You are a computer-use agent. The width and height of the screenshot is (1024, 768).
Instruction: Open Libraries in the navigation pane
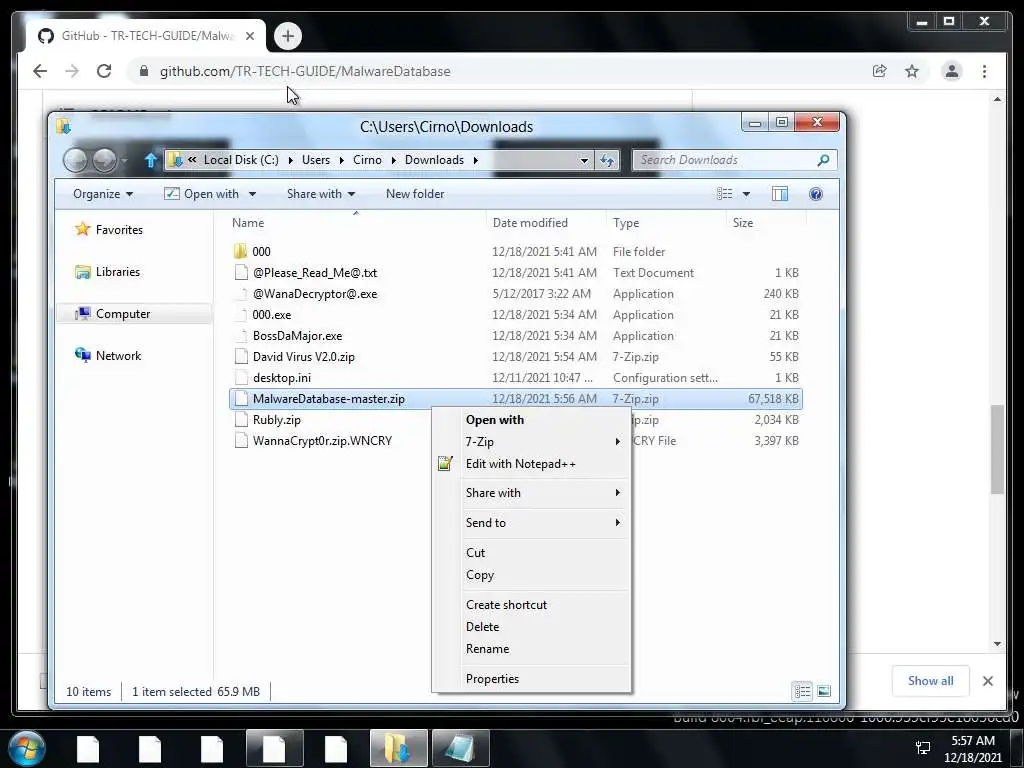pyautogui.click(x=118, y=272)
